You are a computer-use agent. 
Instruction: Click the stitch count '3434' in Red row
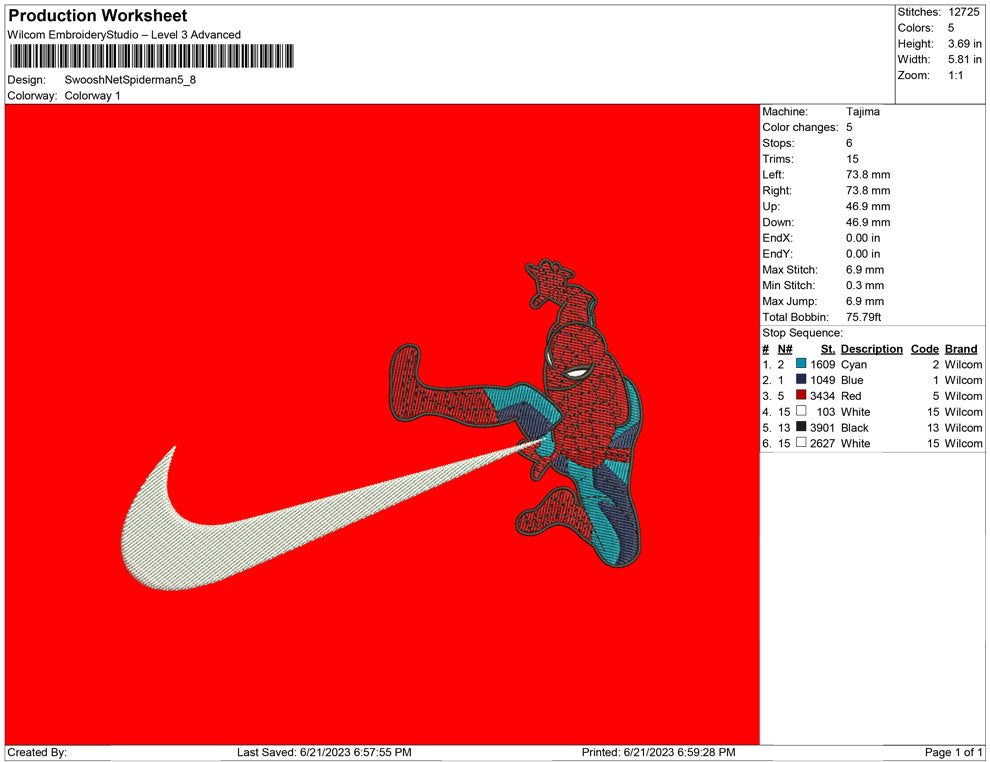823,396
